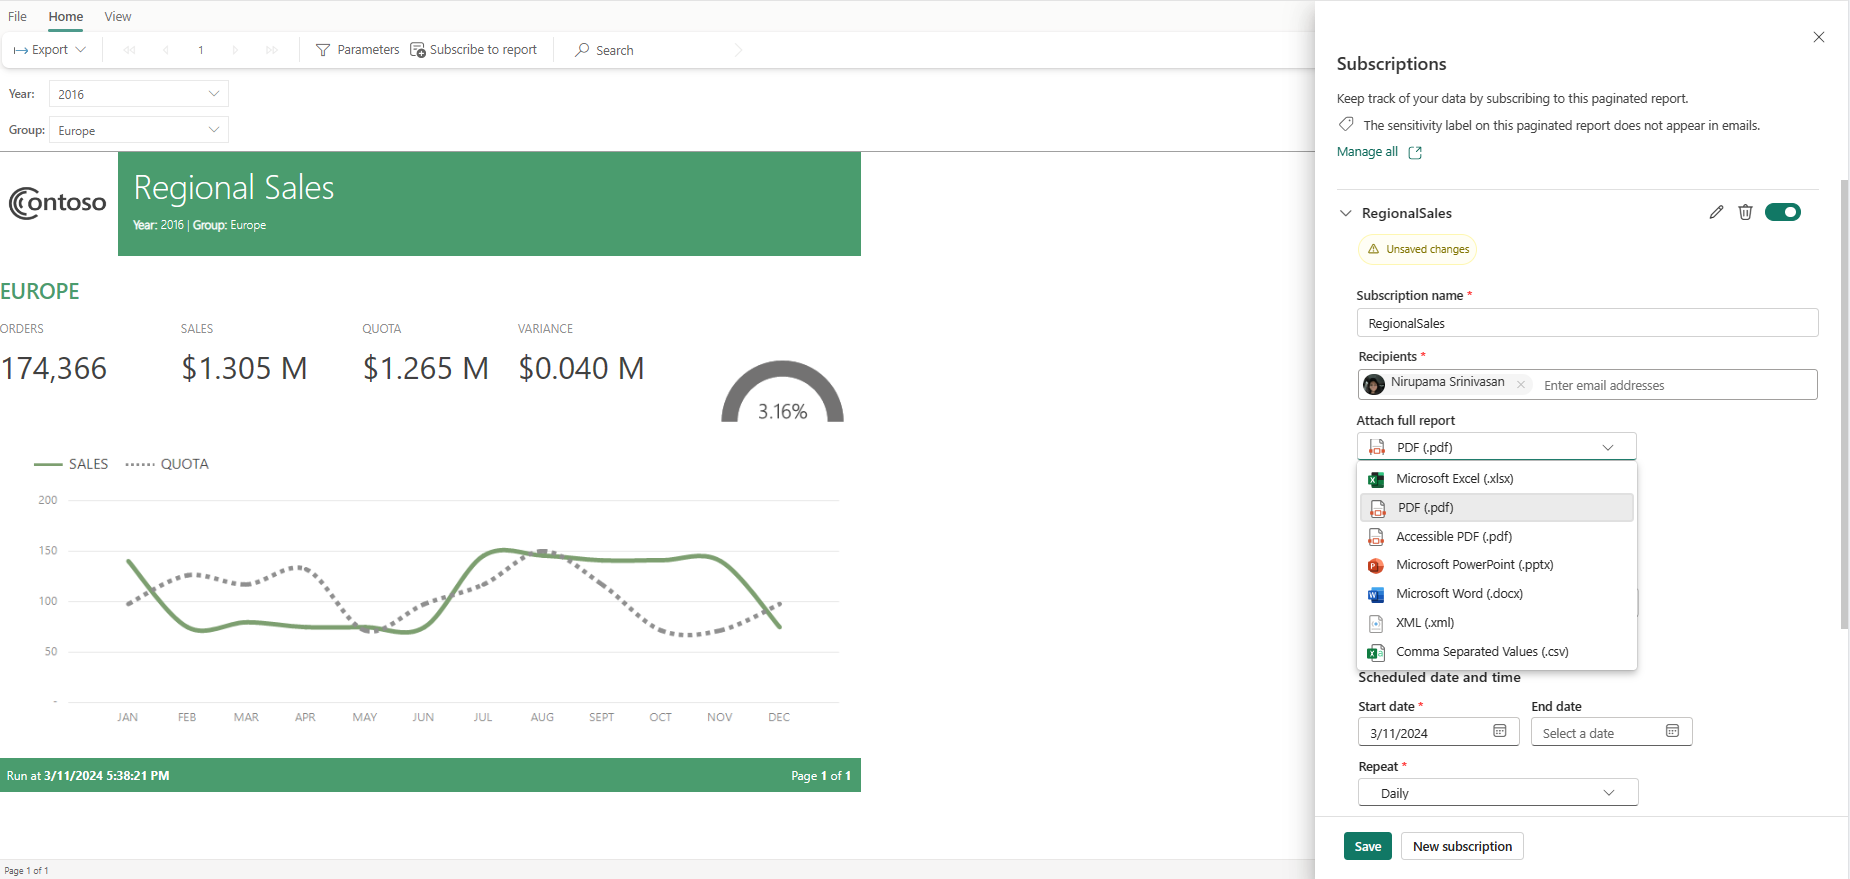This screenshot has width=1850, height=879.
Task: Click the pencil edit icon for RegionalSales
Action: 1716,212
